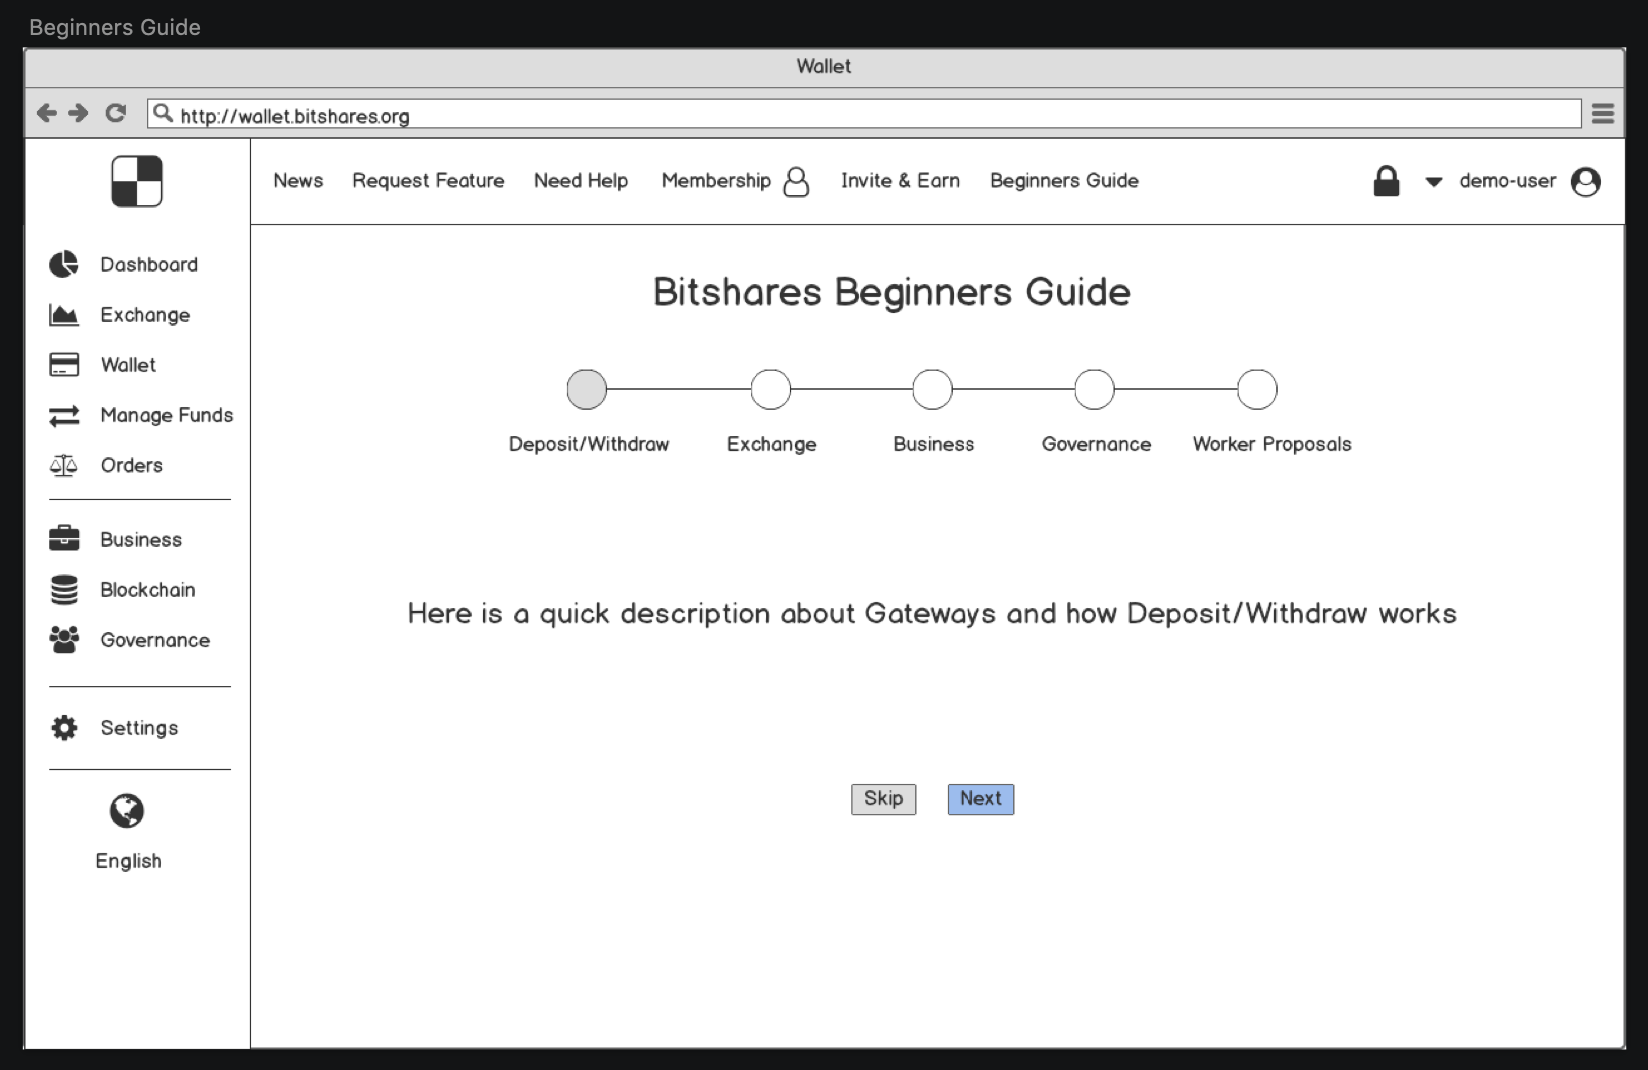Click the Settings gear icon
This screenshot has width=1648, height=1070.
(64, 728)
